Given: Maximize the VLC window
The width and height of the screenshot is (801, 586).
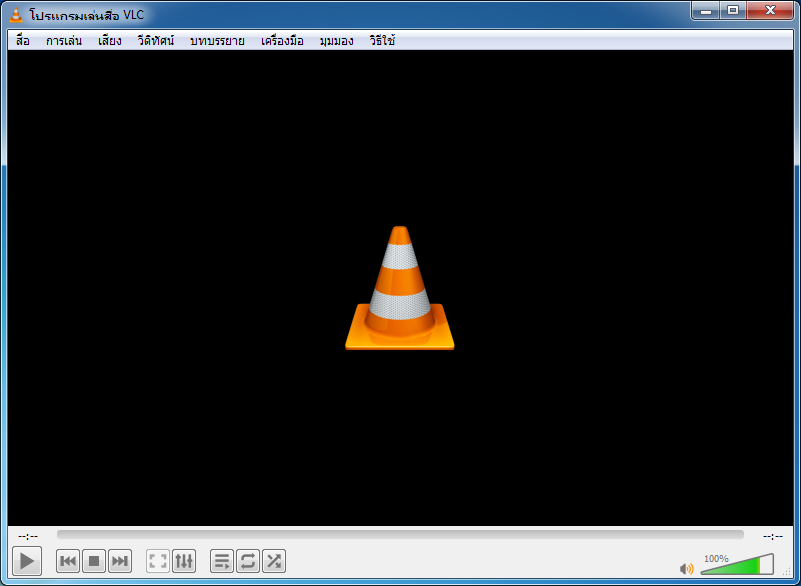Looking at the screenshot, I should coord(733,11).
